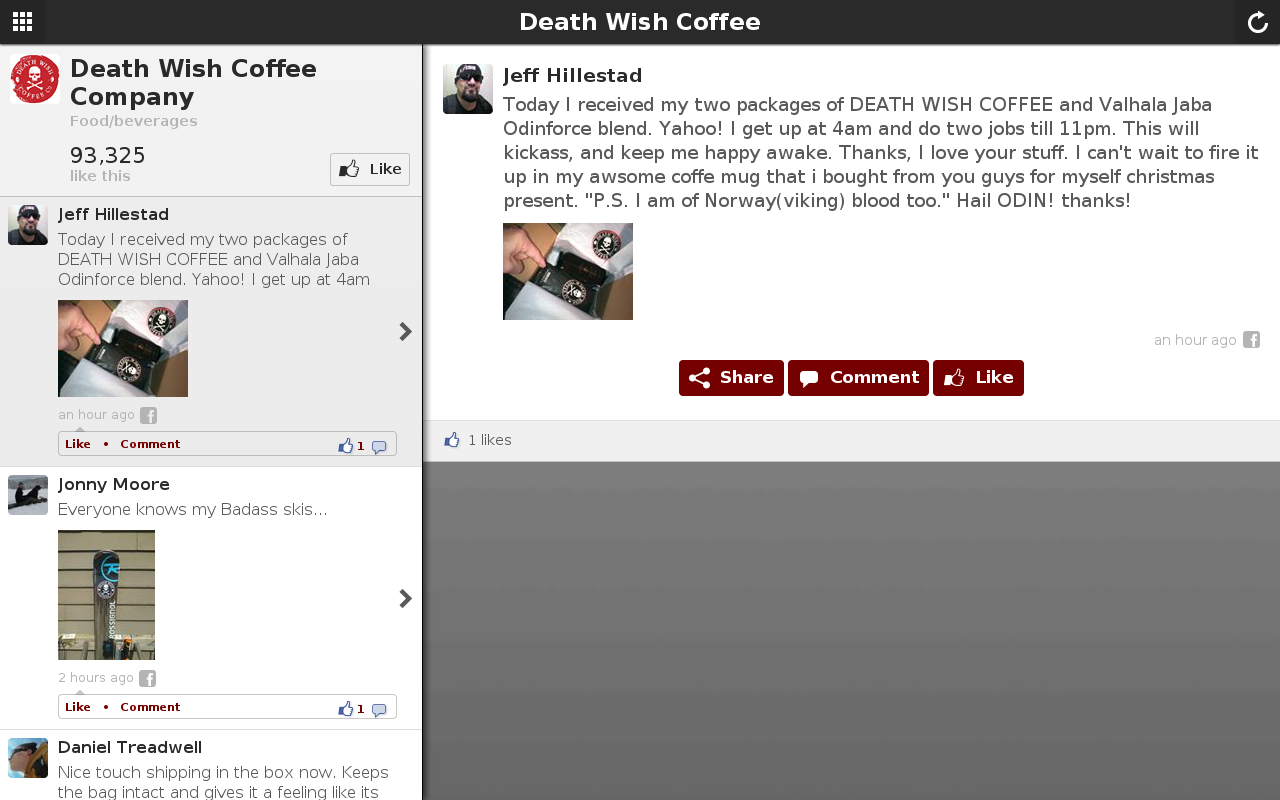
Task: Click Like link under Jeff Hillestad's feed post
Action: (x=78, y=444)
